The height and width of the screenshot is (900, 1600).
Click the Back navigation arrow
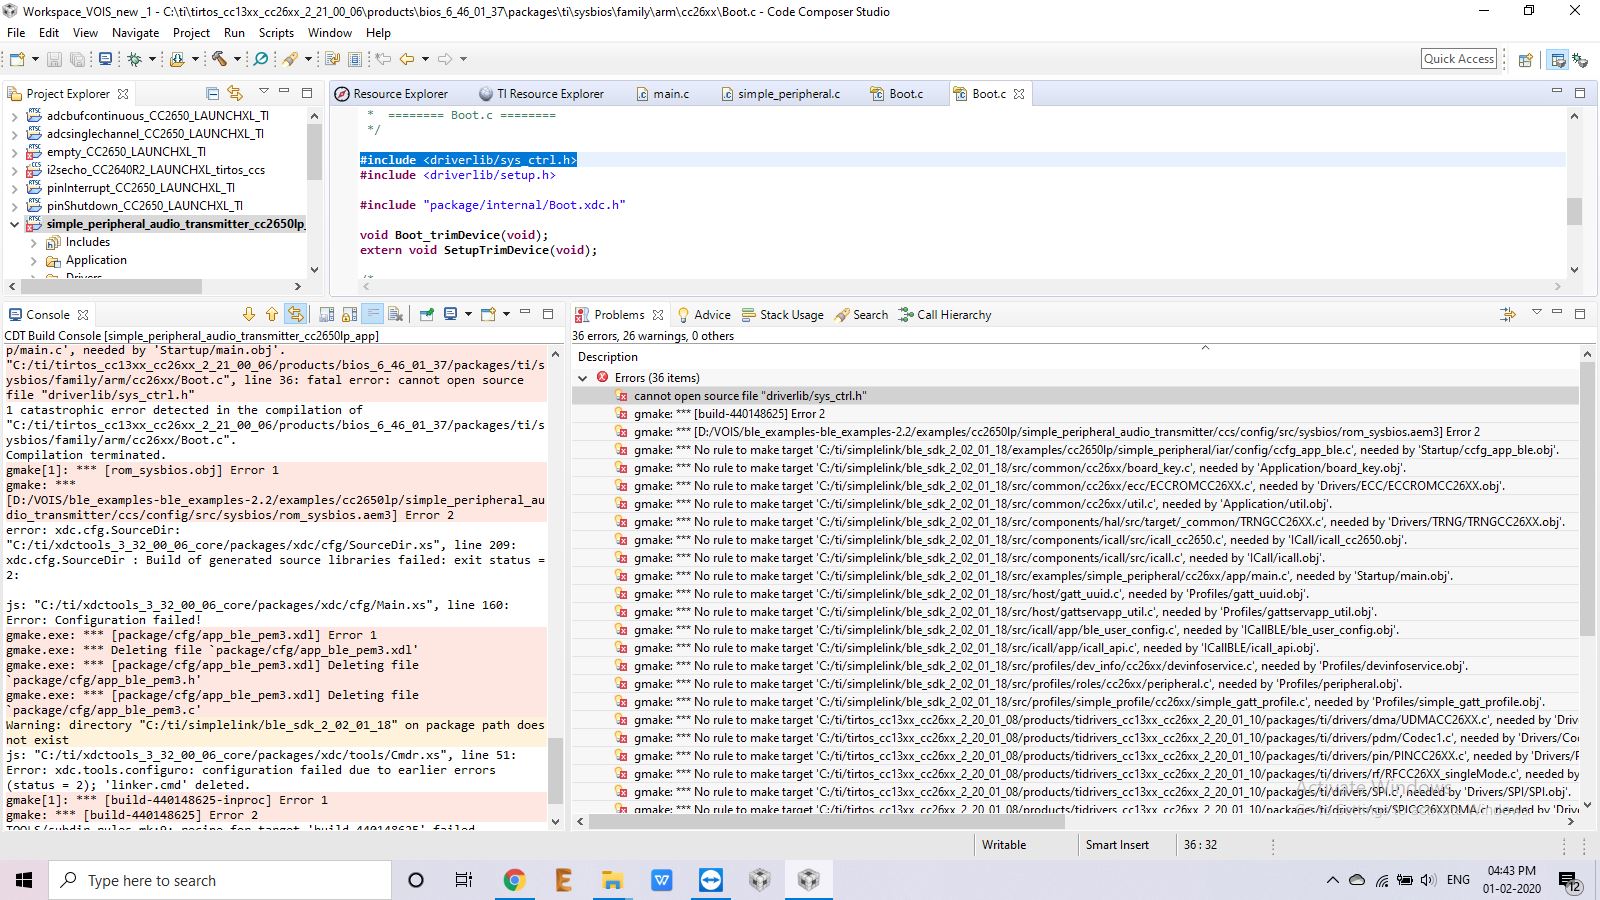[407, 60]
